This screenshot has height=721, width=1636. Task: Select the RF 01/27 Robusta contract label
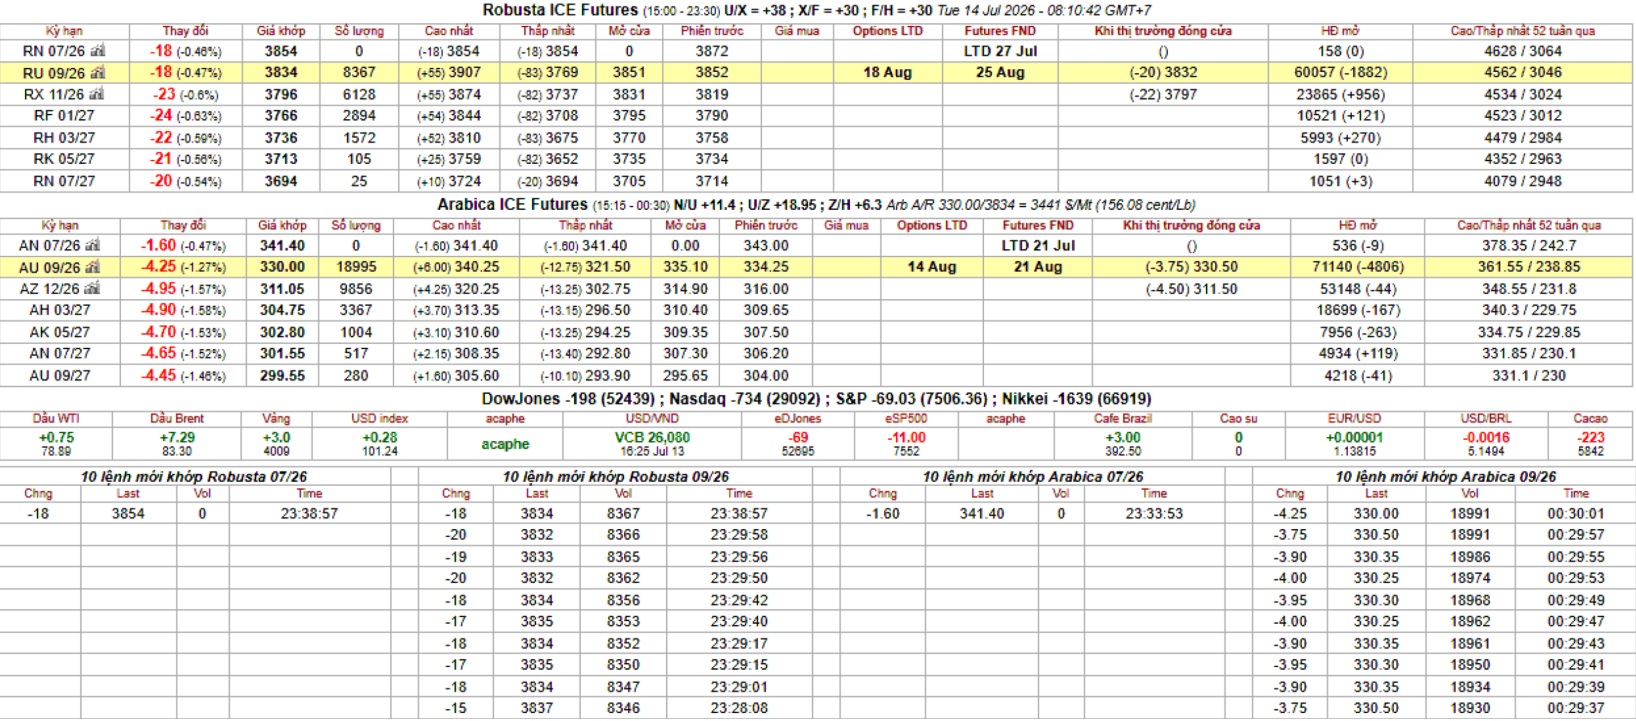point(64,116)
